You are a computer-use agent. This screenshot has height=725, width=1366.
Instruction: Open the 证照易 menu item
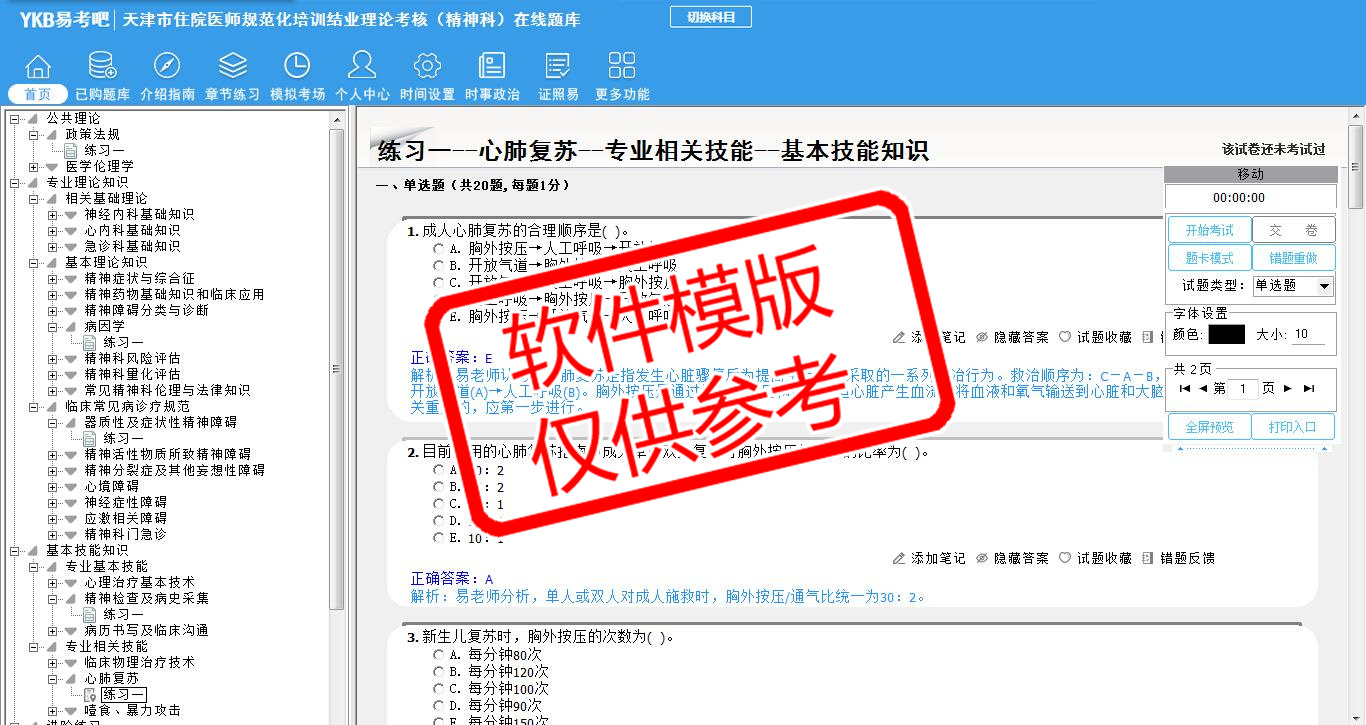coord(558,77)
